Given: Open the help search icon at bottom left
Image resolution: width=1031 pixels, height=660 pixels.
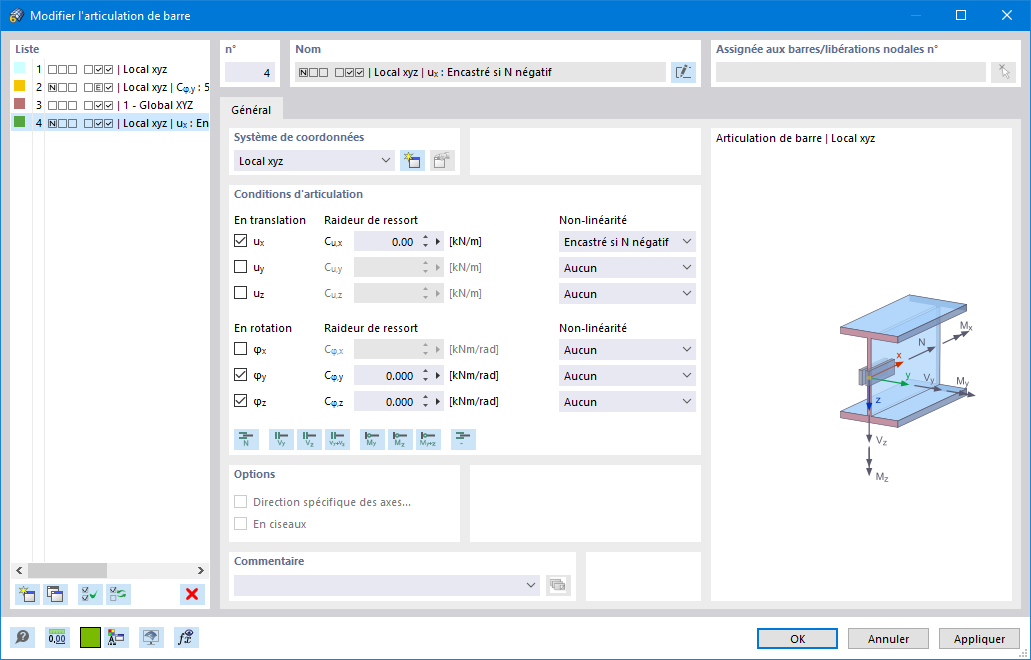Looking at the screenshot, I should click(x=22, y=637).
